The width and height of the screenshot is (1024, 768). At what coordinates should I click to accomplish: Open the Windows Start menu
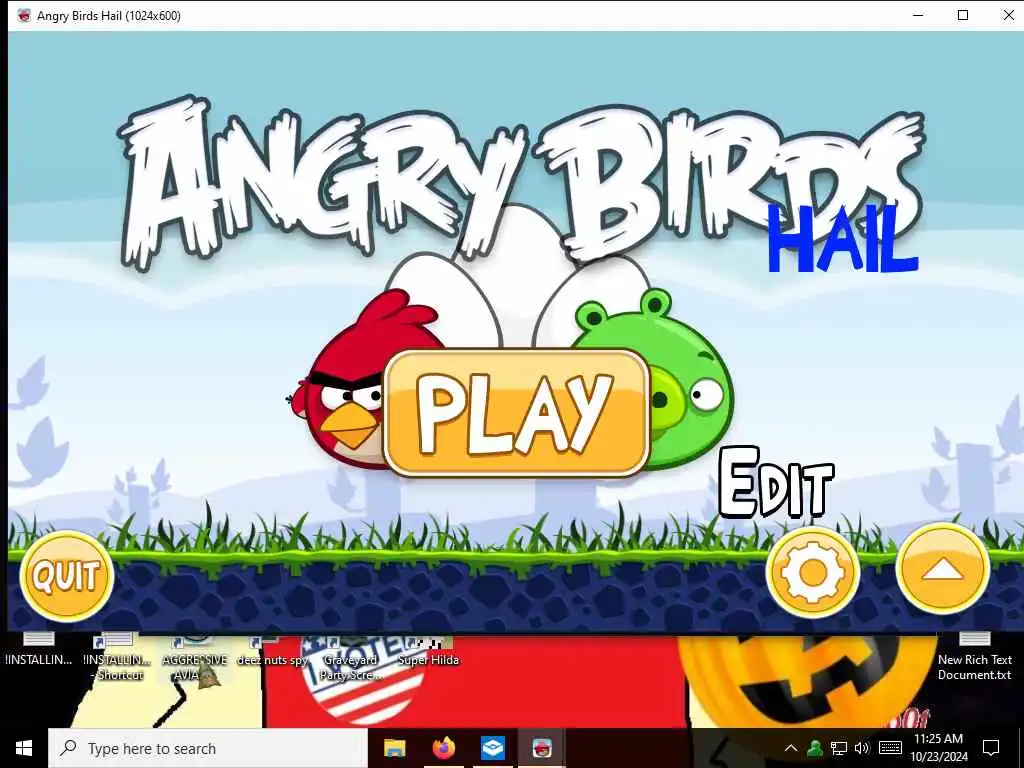24,748
